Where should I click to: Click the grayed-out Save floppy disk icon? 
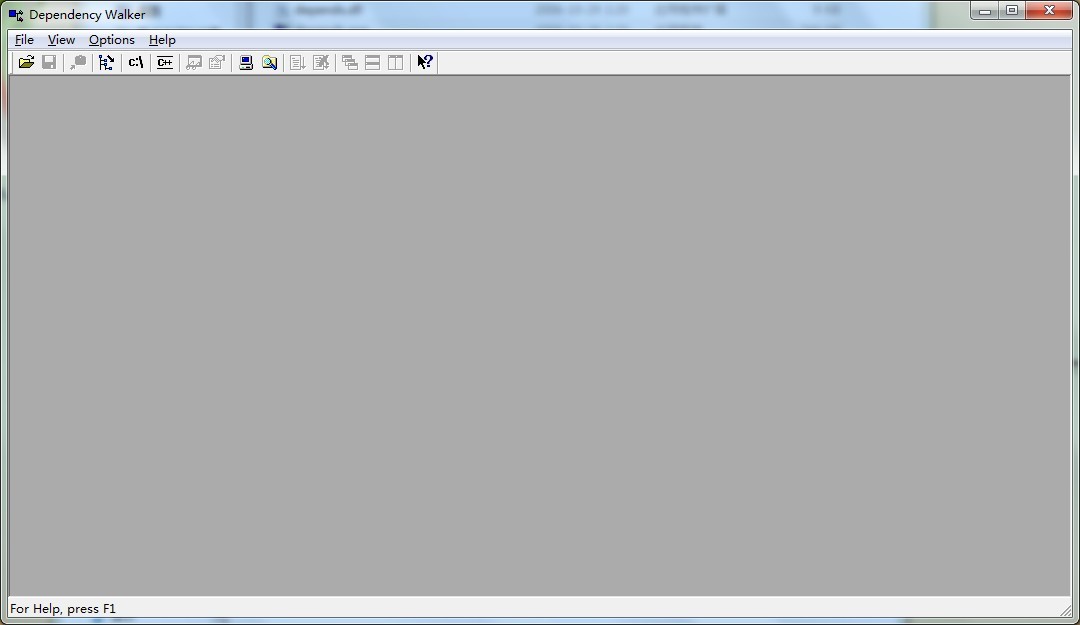coord(49,62)
